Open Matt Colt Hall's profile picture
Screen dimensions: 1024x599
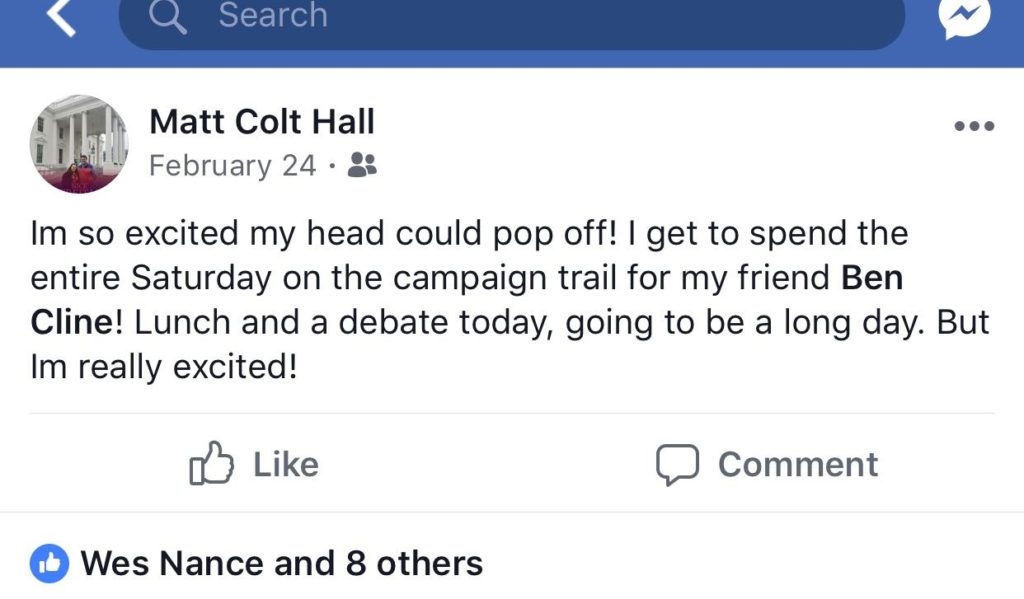tap(80, 144)
